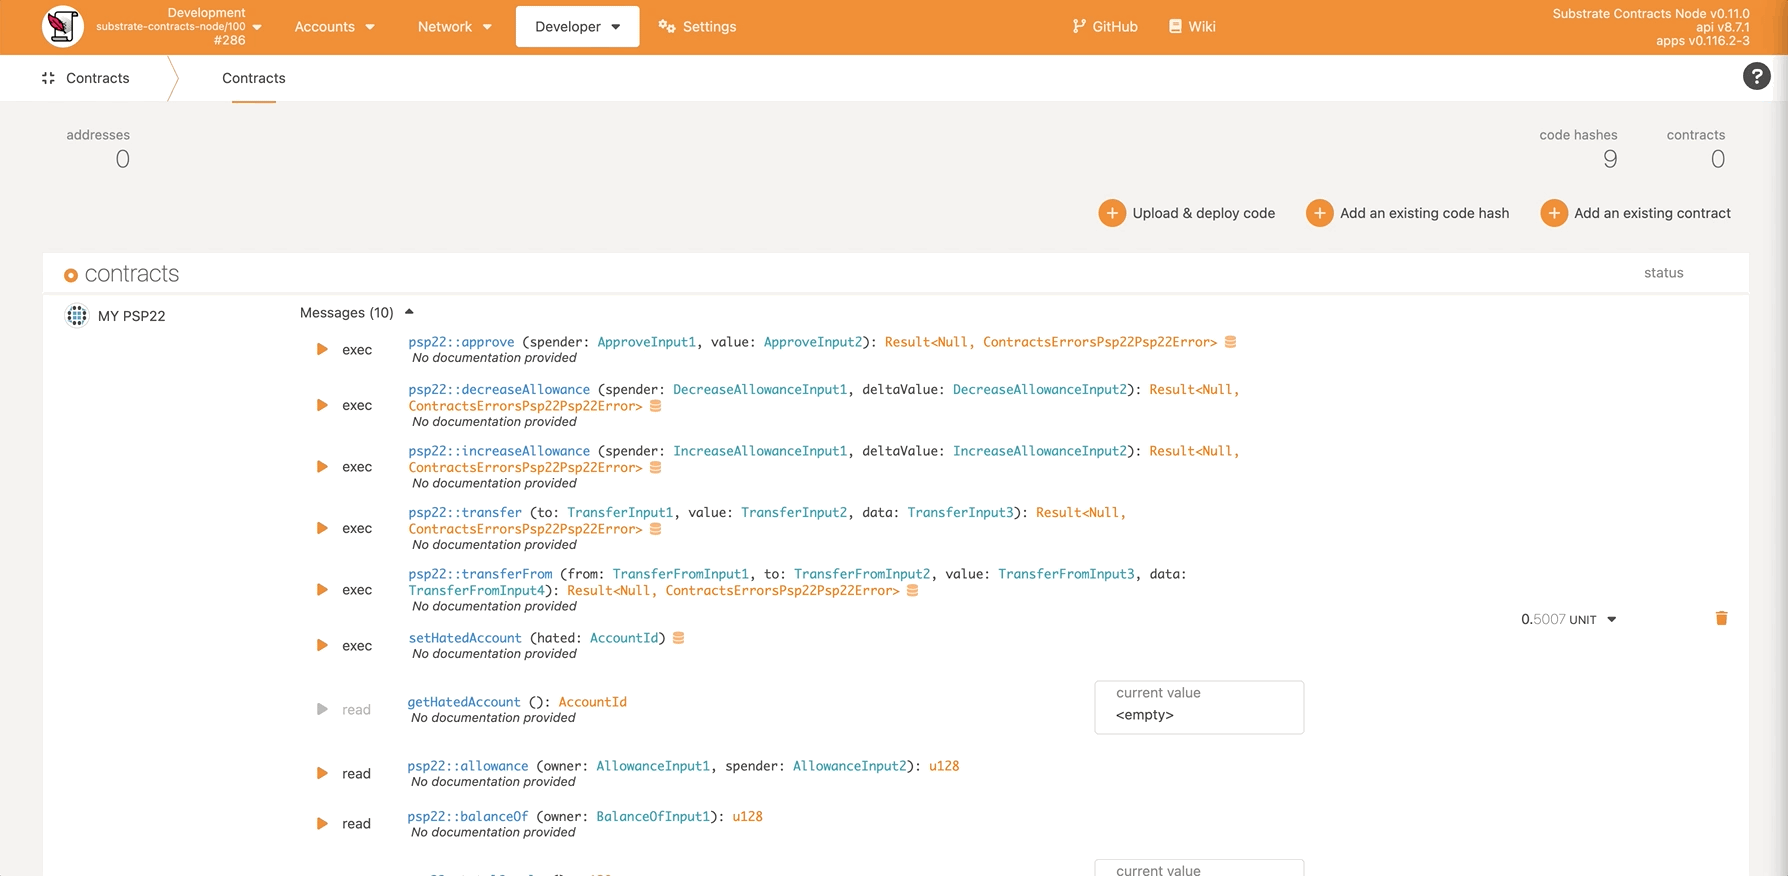
Task: Click the contracts section heading
Action: pyautogui.click(x=132, y=274)
